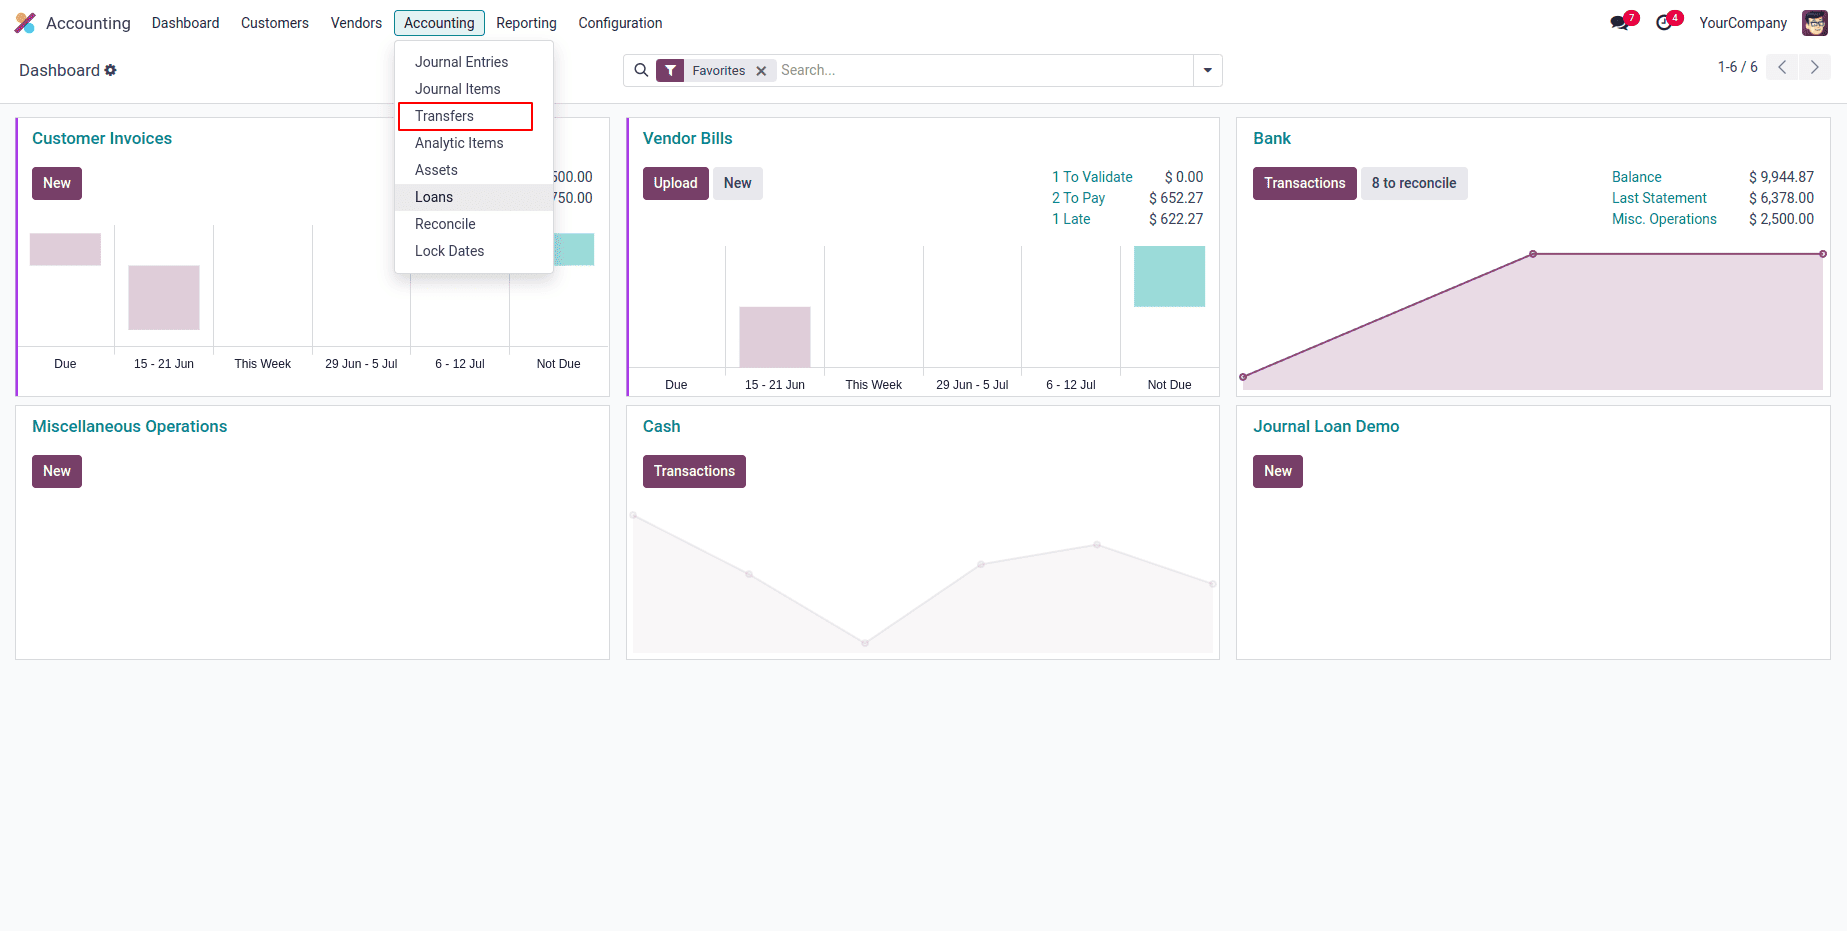Viewport: 1847px width, 931px height.
Task: Open the Messaging conversations icon with 7 notifications
Action: [x=1619, y=20]
